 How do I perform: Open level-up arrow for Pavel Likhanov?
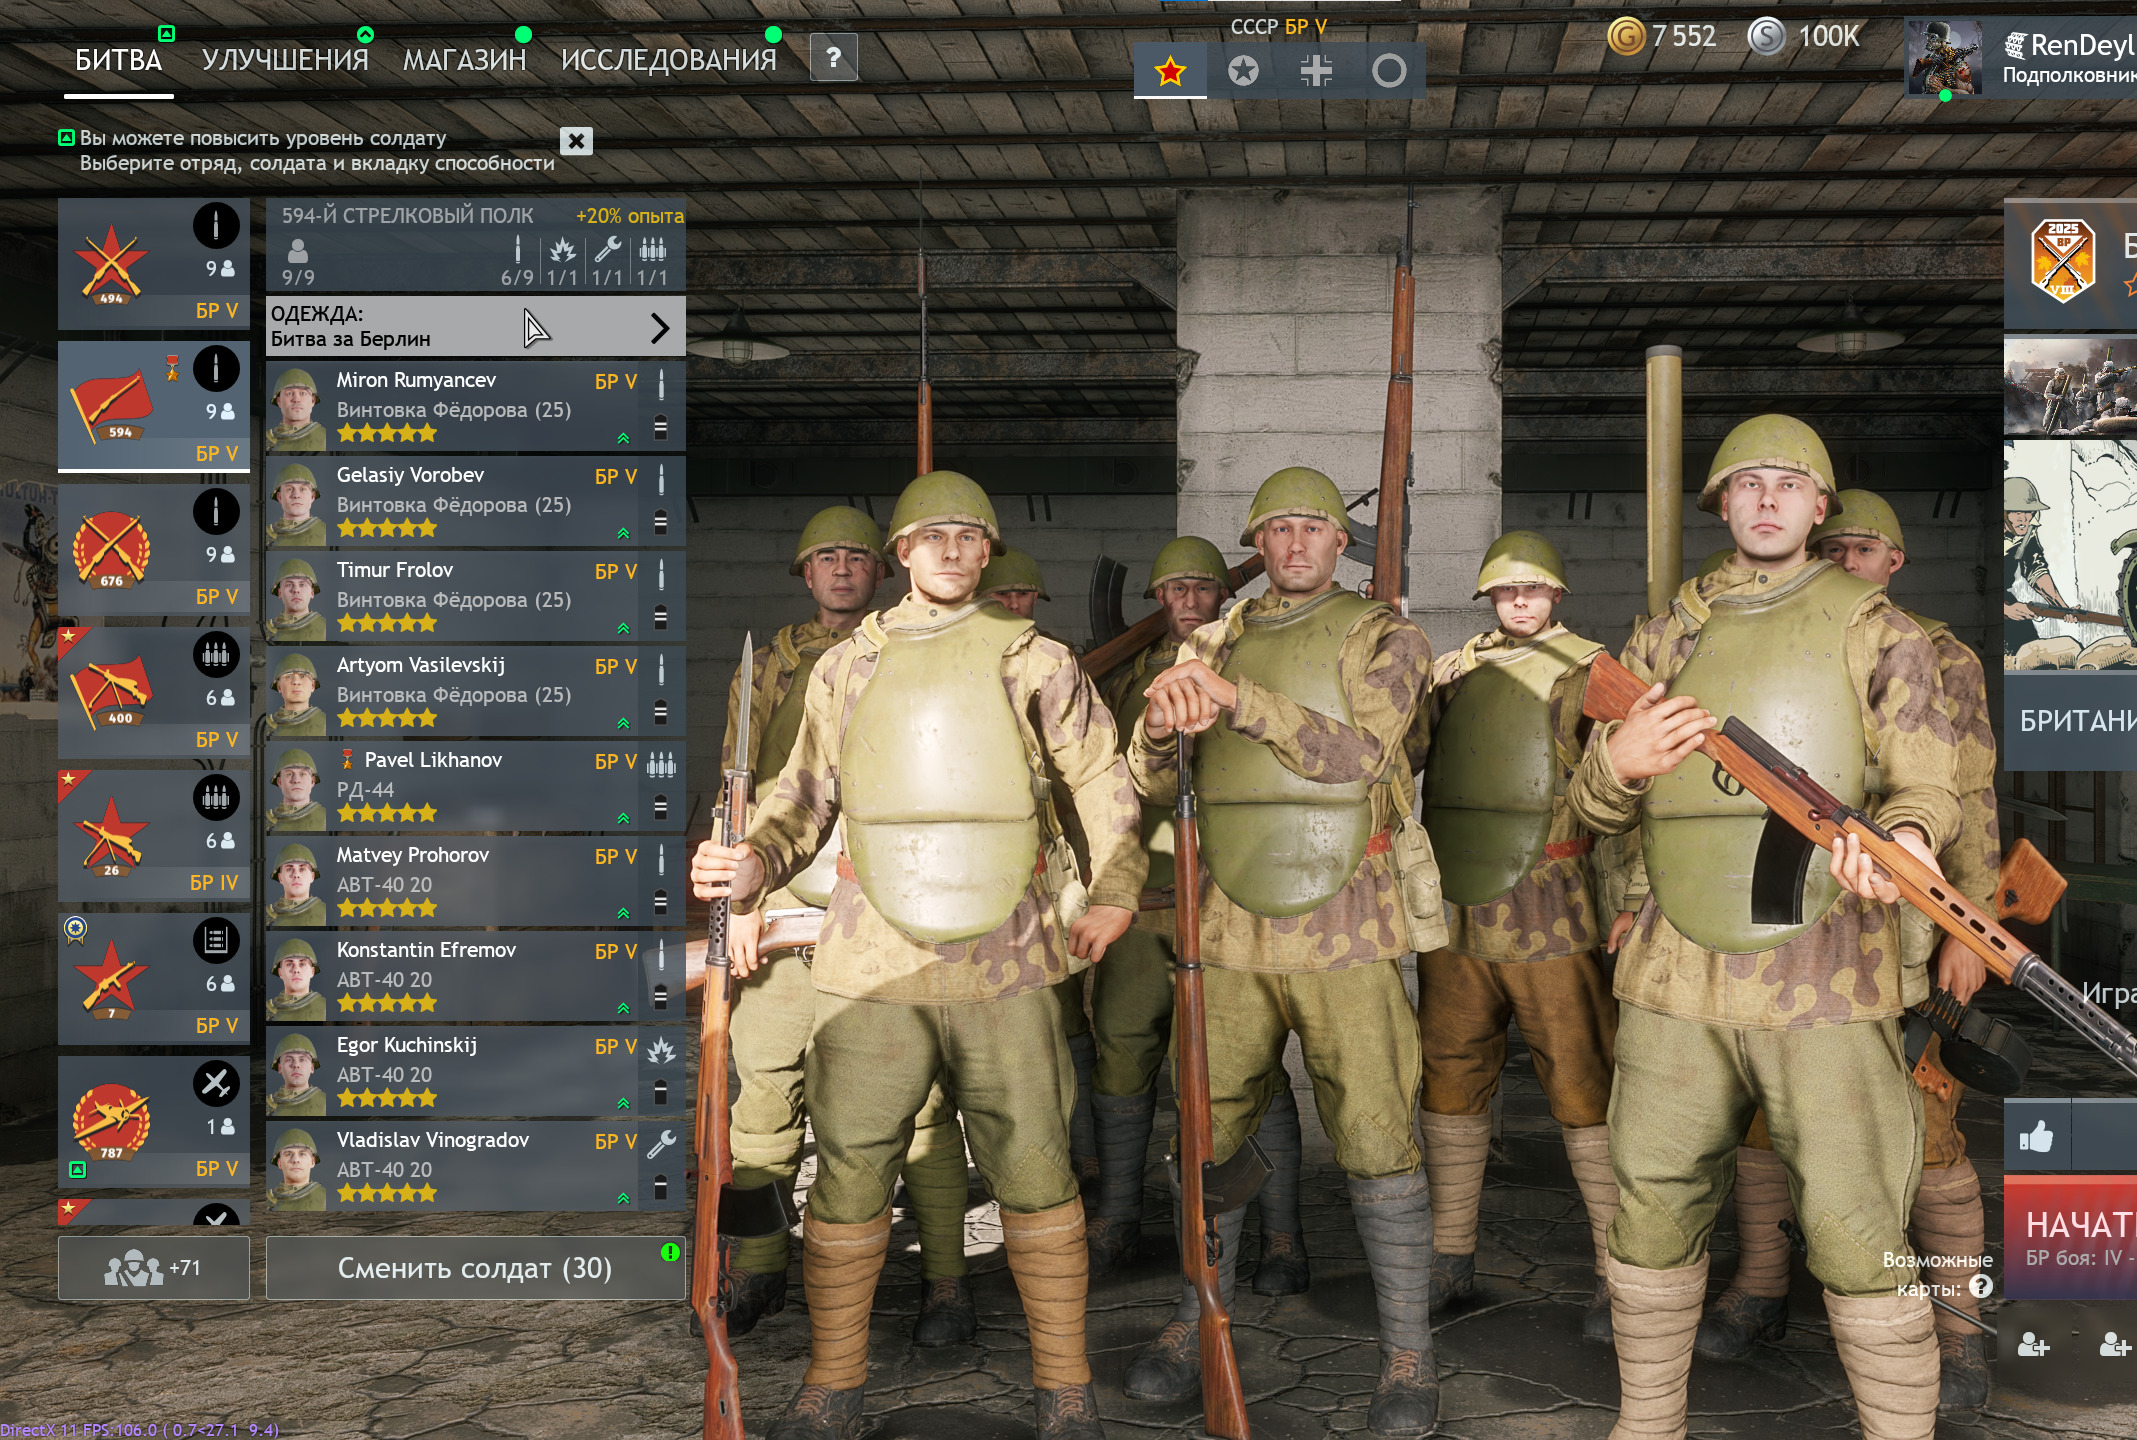[623, 818]
